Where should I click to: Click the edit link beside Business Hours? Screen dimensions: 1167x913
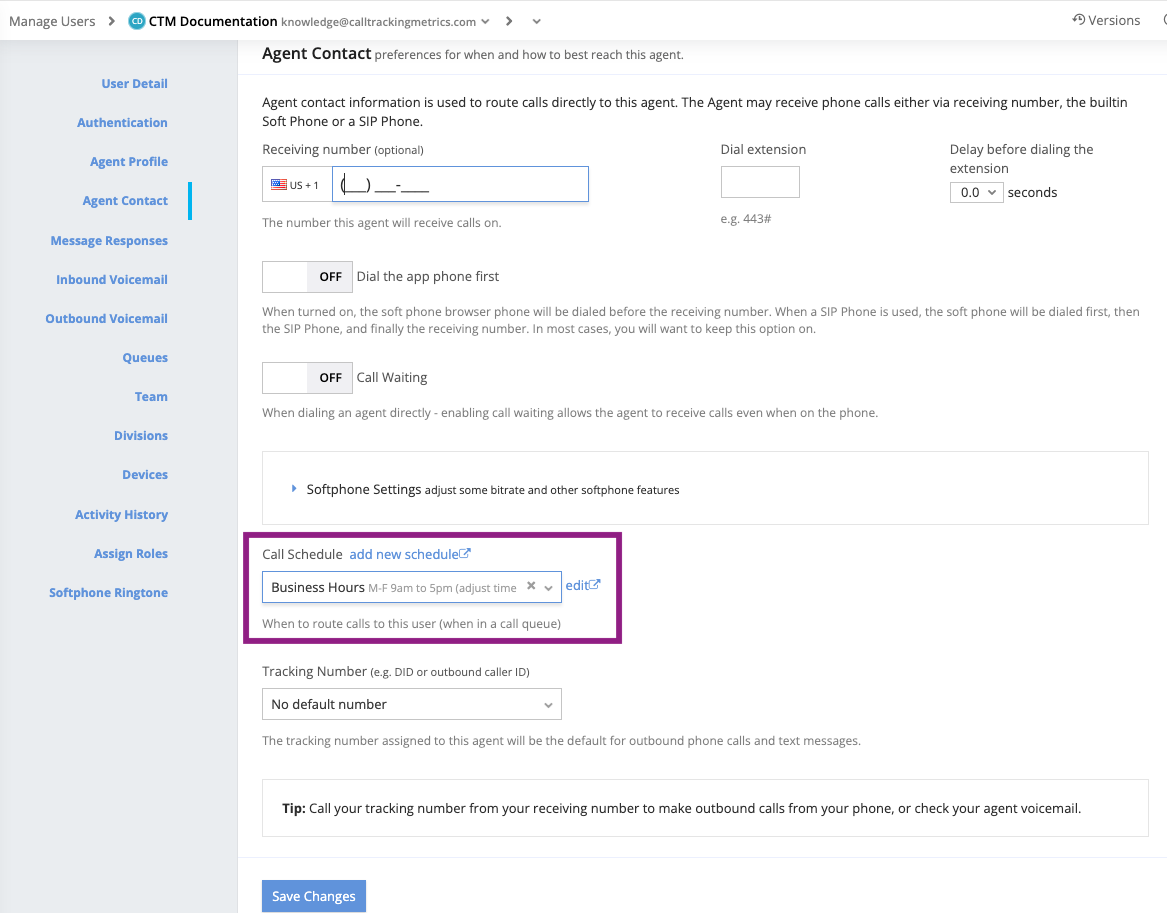pos(582,586)
